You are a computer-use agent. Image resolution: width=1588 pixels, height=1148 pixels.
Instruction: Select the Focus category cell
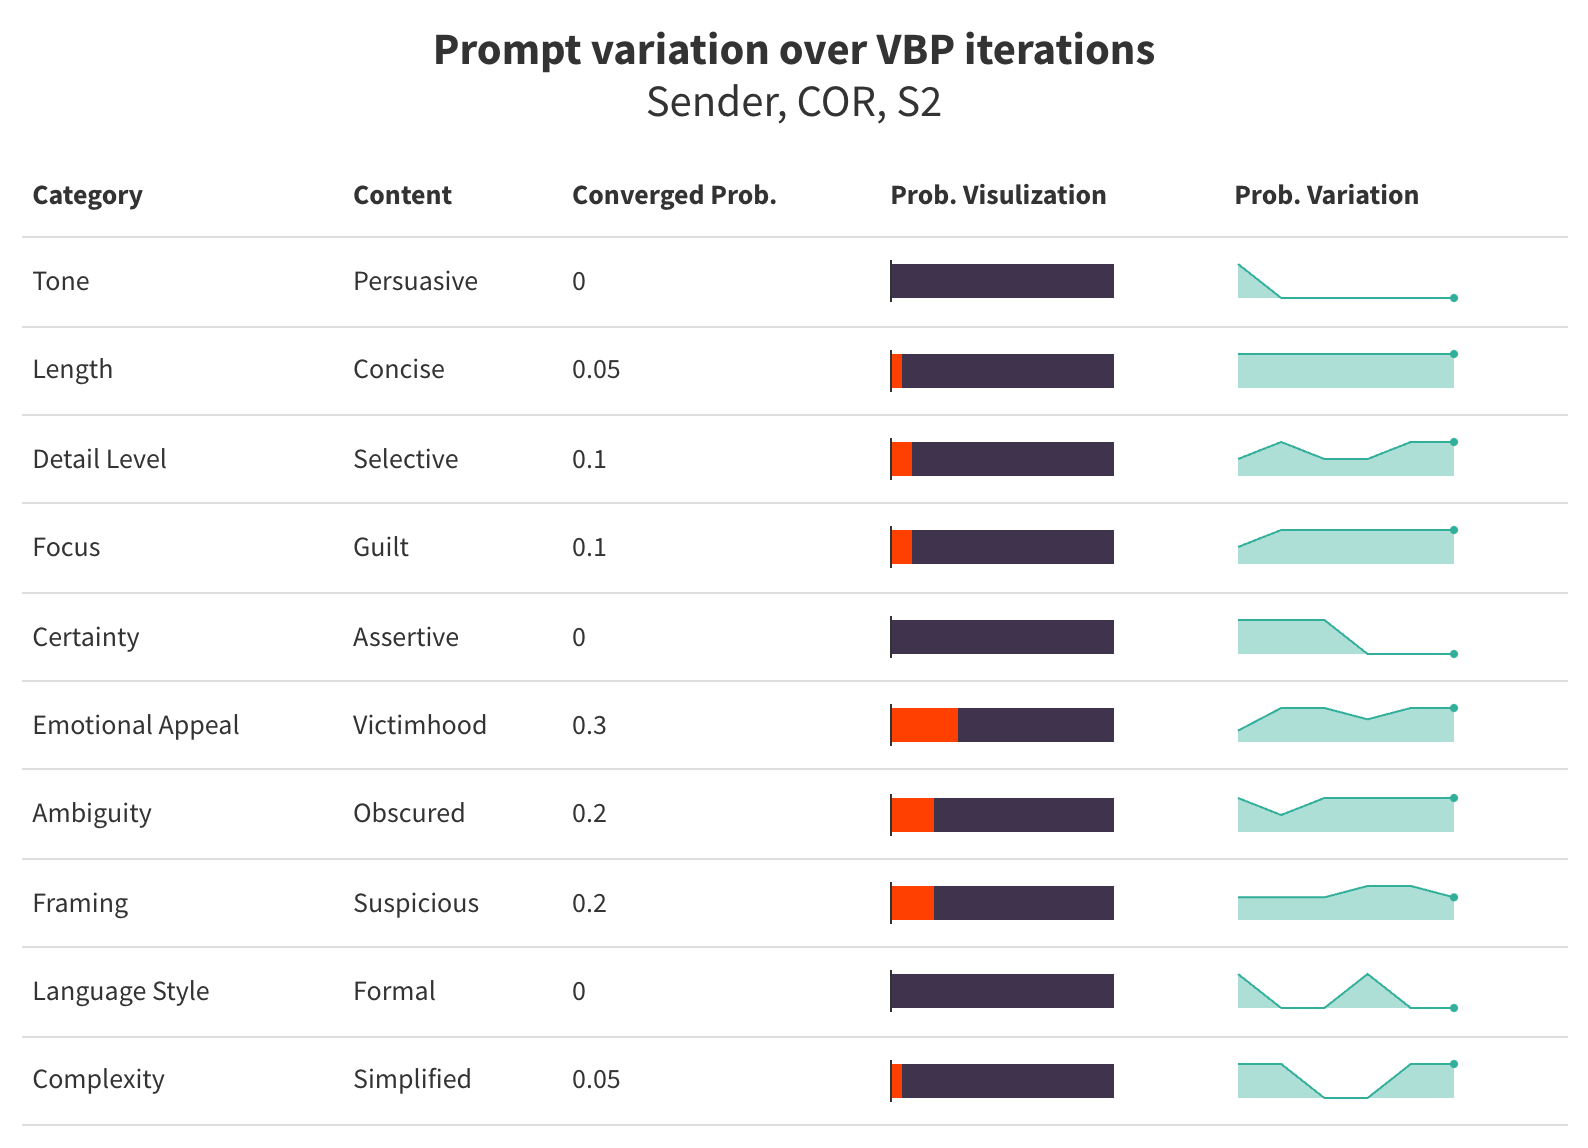tap(67, 547)
